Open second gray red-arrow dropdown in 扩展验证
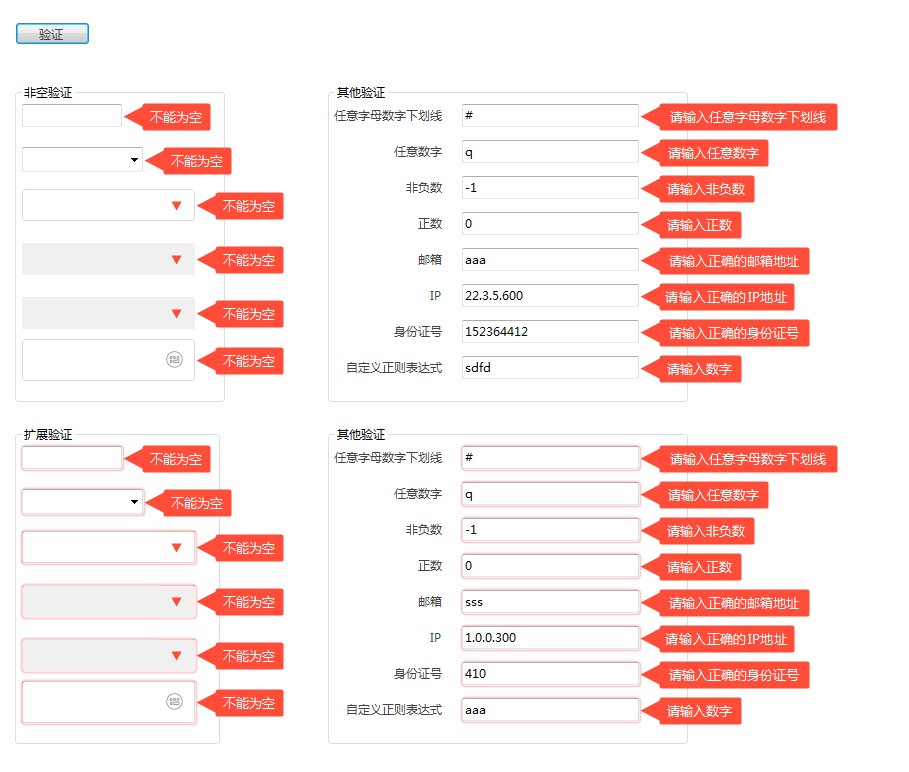Viewport: 909px width, 772px height. tap(108, 655)
